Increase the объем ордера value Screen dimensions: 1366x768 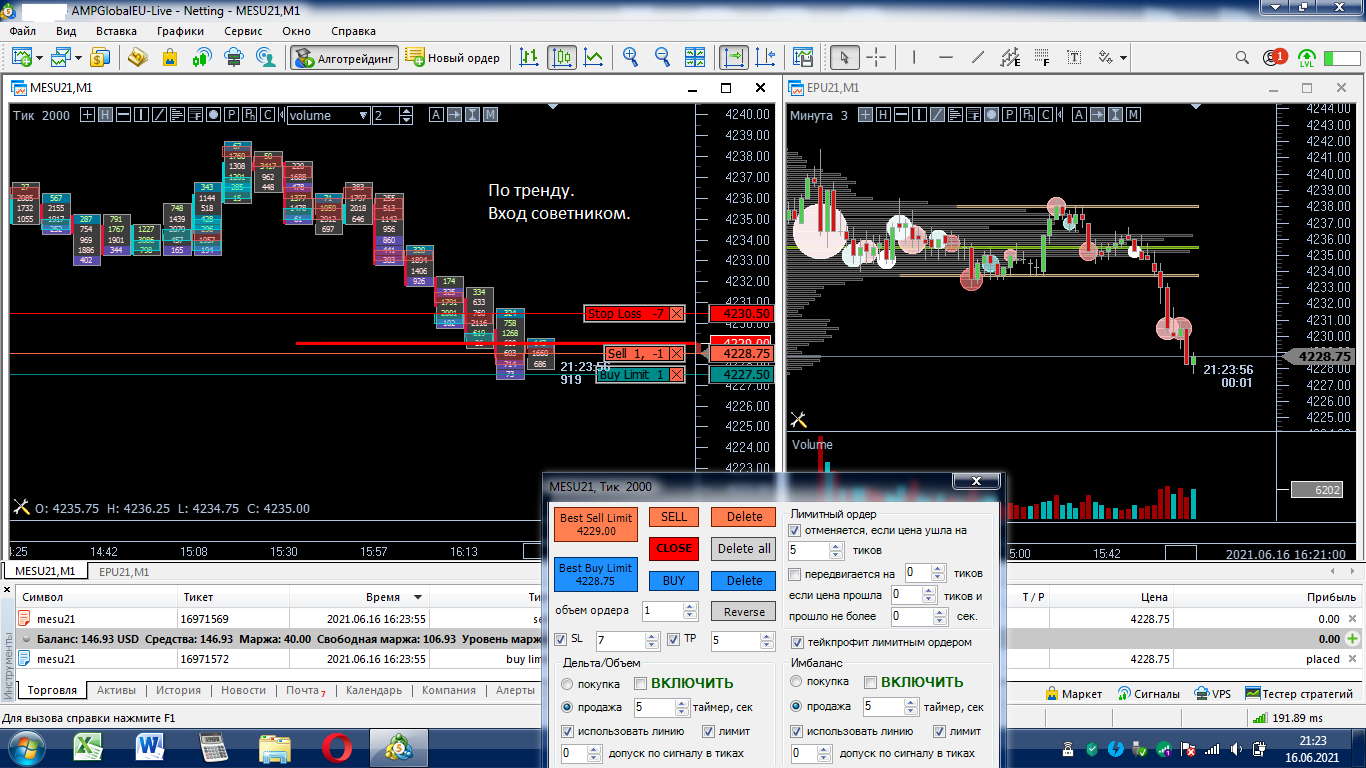tap(690, 606)
